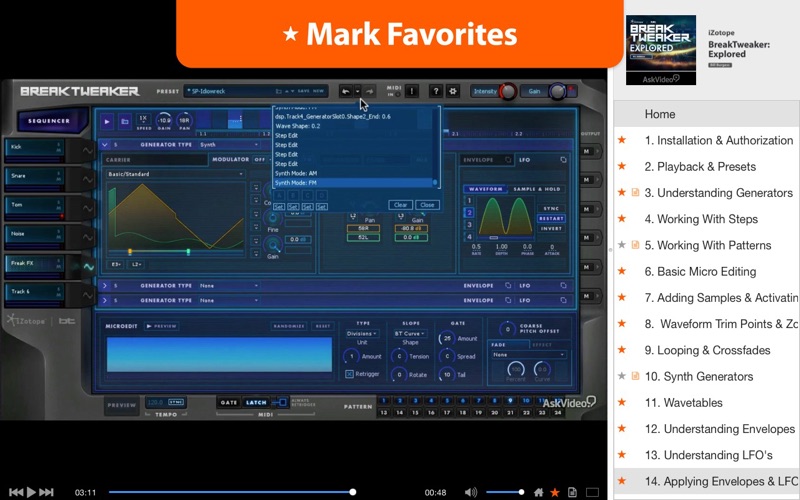
Task: Click the video player play button
Action: coord(31,492)
